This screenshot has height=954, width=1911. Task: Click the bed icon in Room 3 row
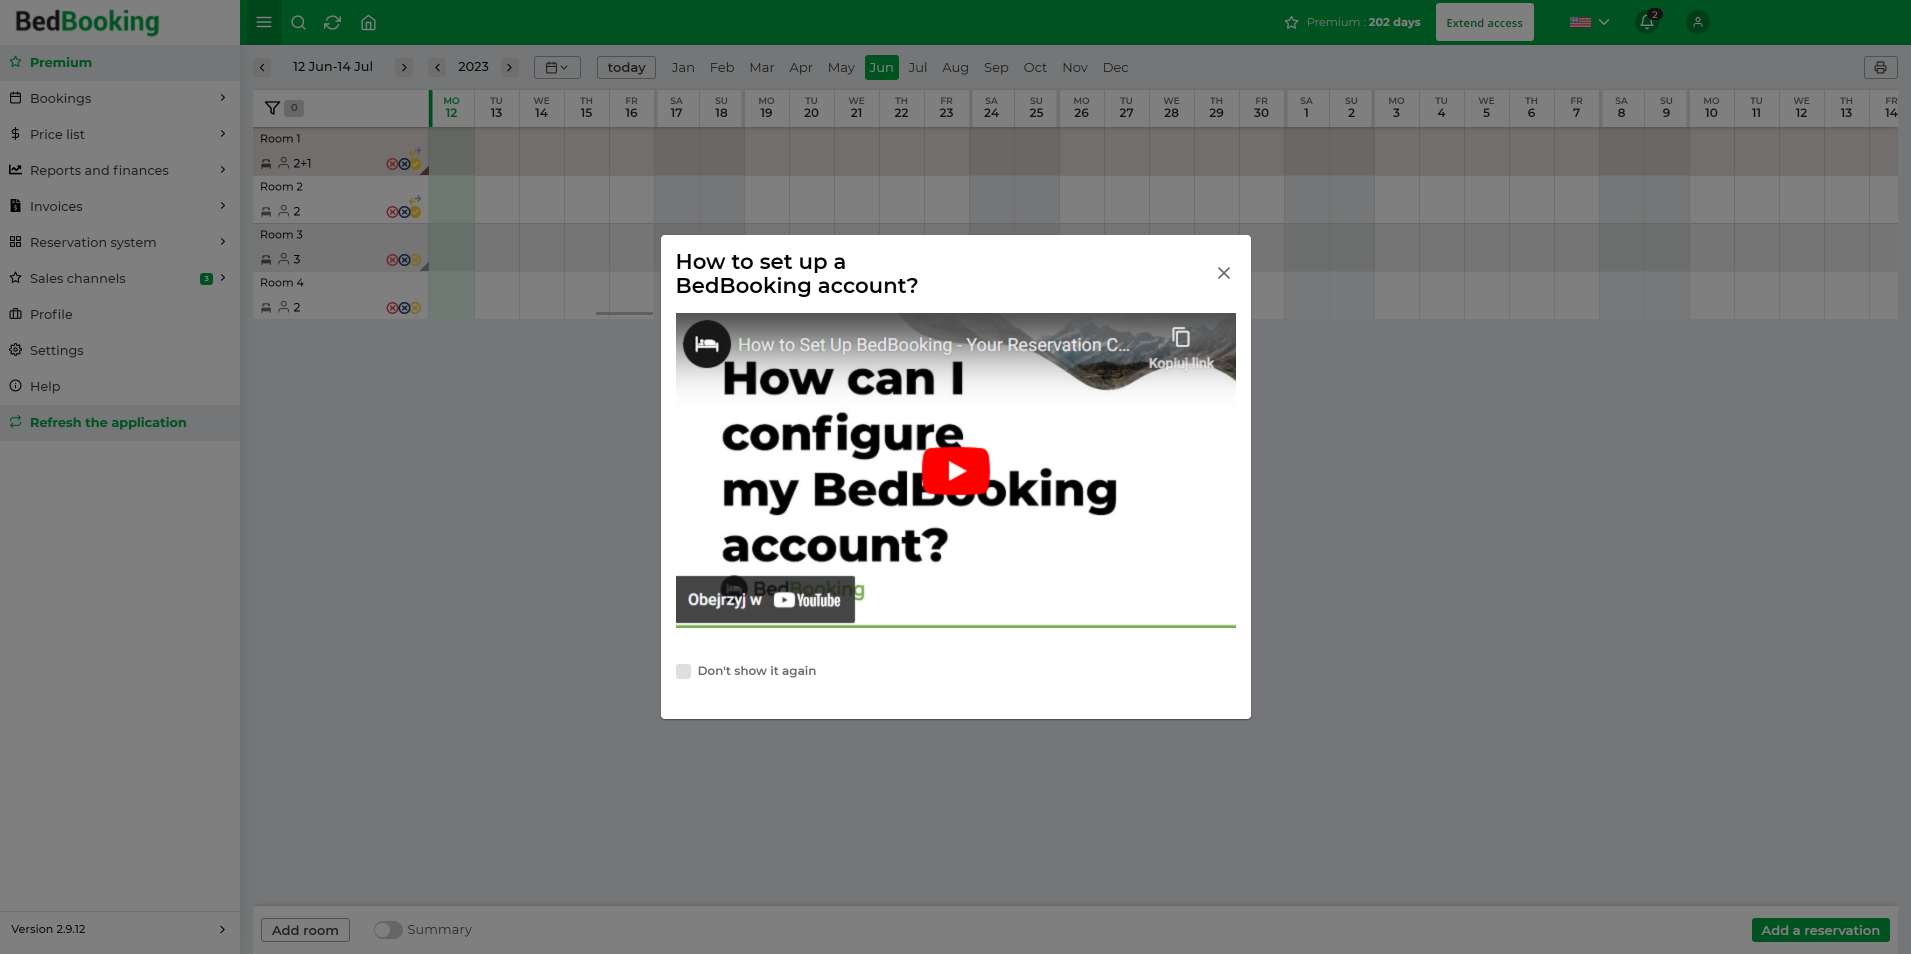[x=266, y=260]
